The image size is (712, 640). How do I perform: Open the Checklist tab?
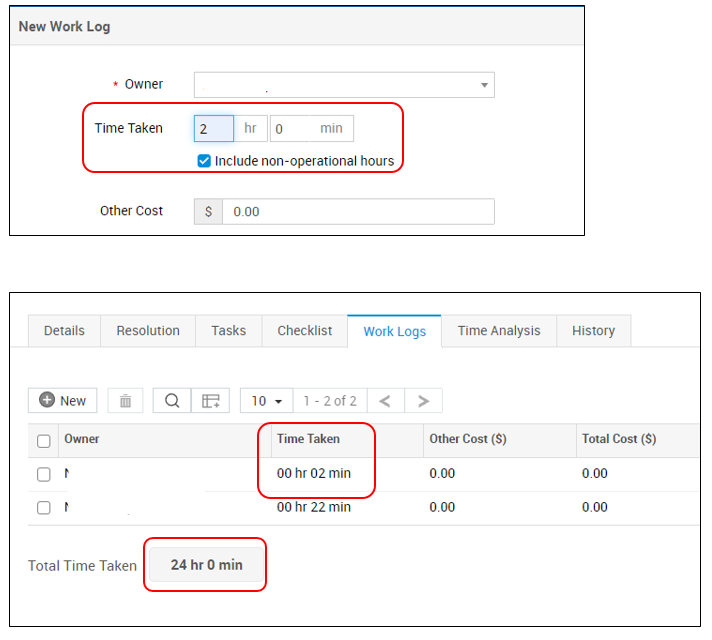click(305, 331)
